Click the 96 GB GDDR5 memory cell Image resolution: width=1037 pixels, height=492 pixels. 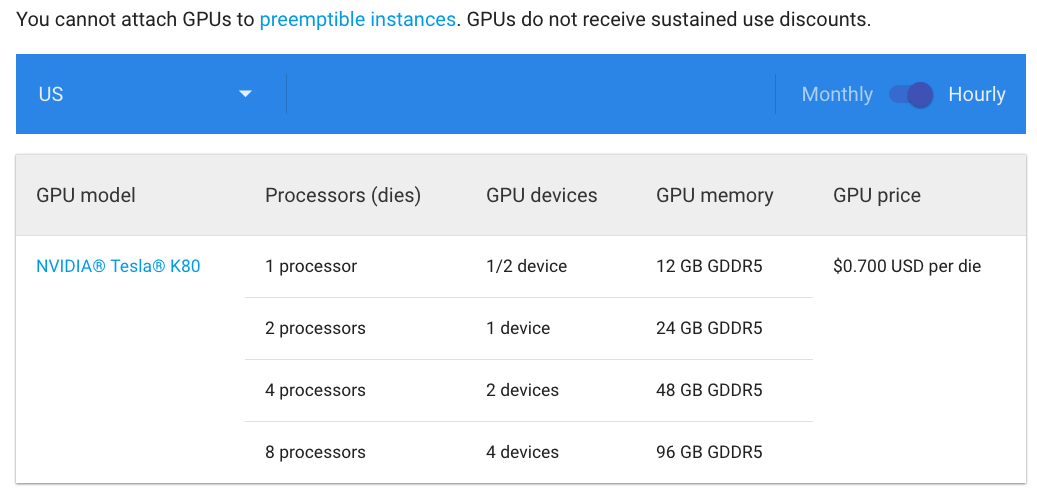(x=709, y=452)
